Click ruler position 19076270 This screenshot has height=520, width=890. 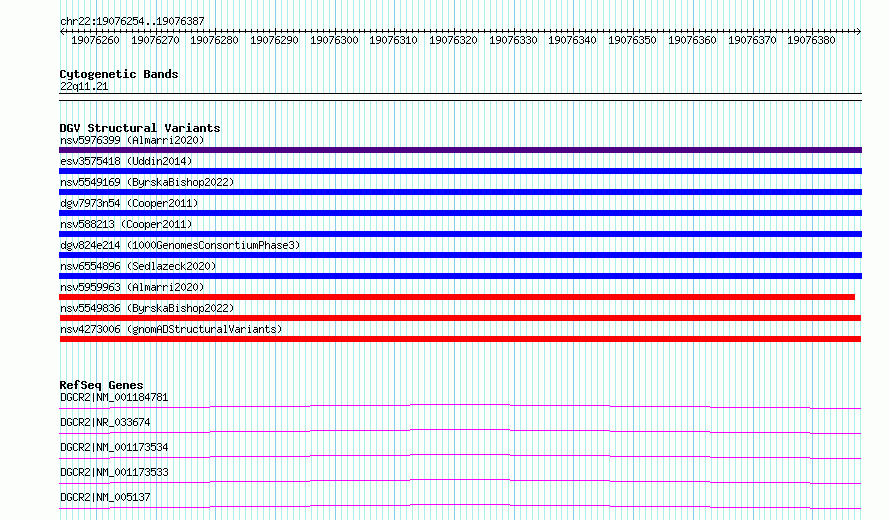point(155,40)
